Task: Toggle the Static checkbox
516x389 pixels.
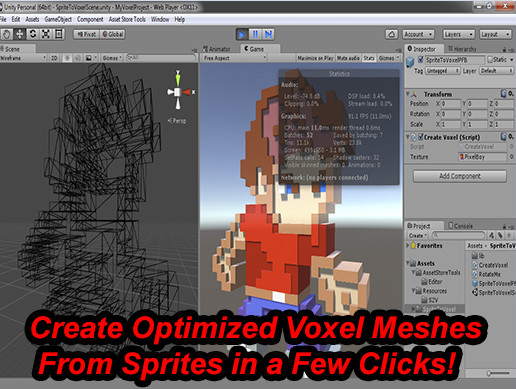Action: pos(490,60)
